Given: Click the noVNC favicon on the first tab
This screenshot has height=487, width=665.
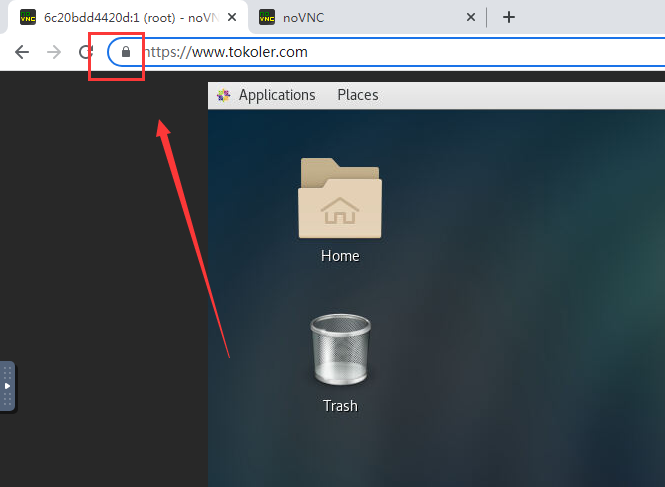Looking at the screenshot, I should [x=28, y=17].
